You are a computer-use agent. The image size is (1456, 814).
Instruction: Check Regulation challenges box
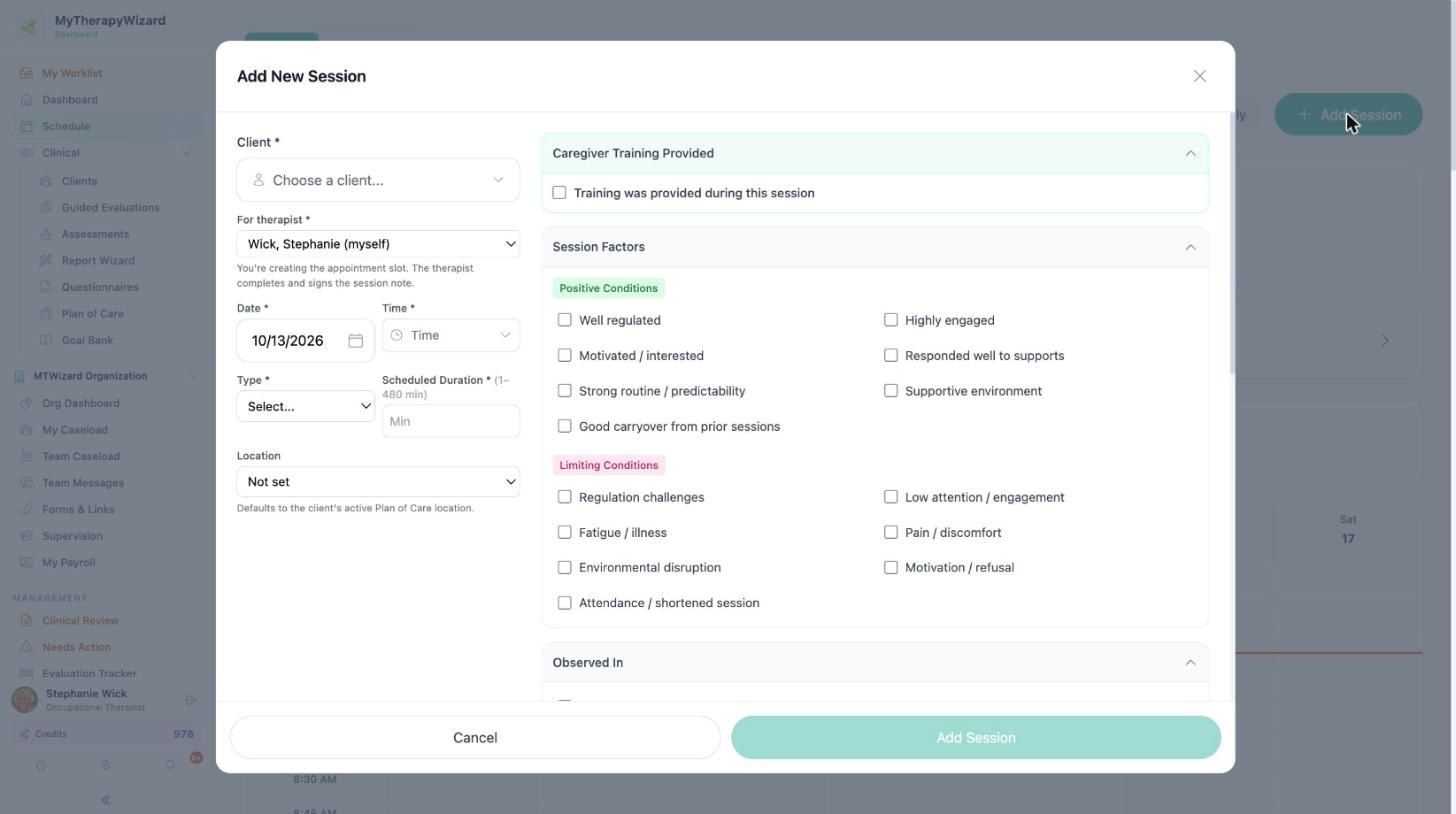click(565, 497)
